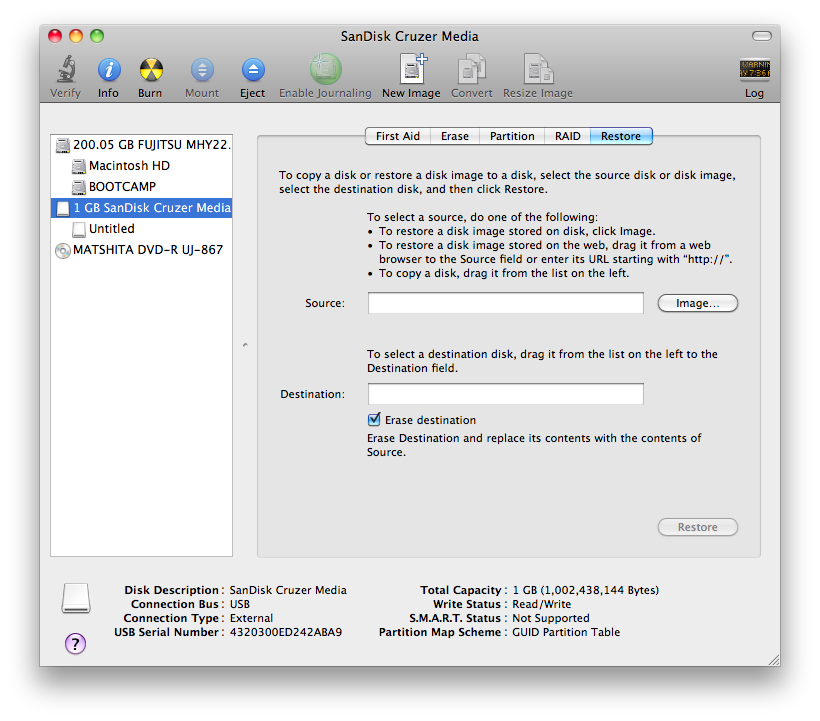This screenshot has width=820, height=721.
Task: Select the Untitled volume name
Action: click(111, 228)
